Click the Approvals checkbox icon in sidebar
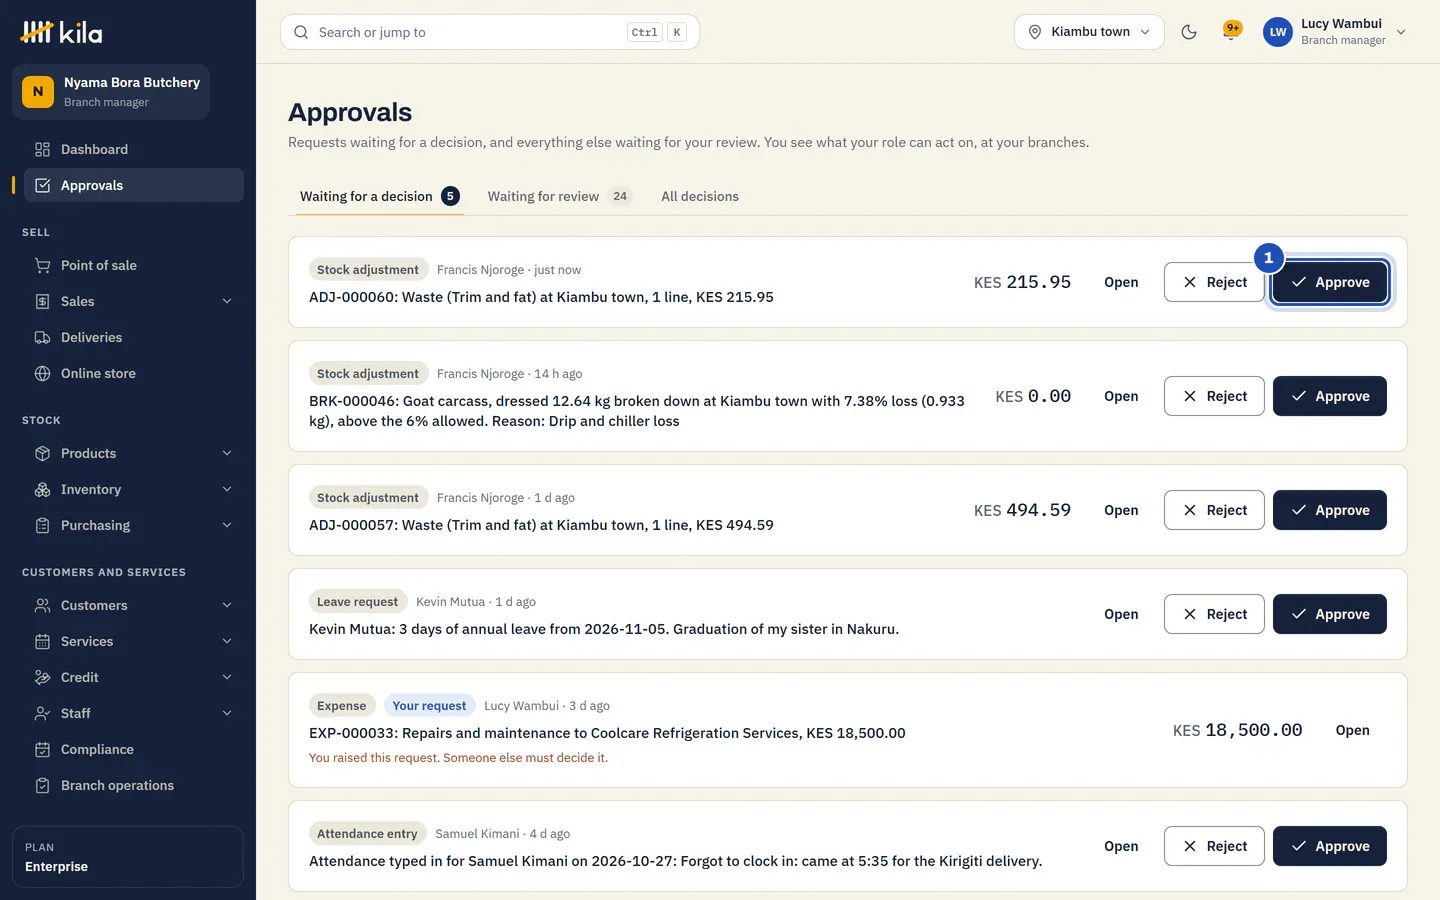 pyautogui.click(x=42, y=185)
